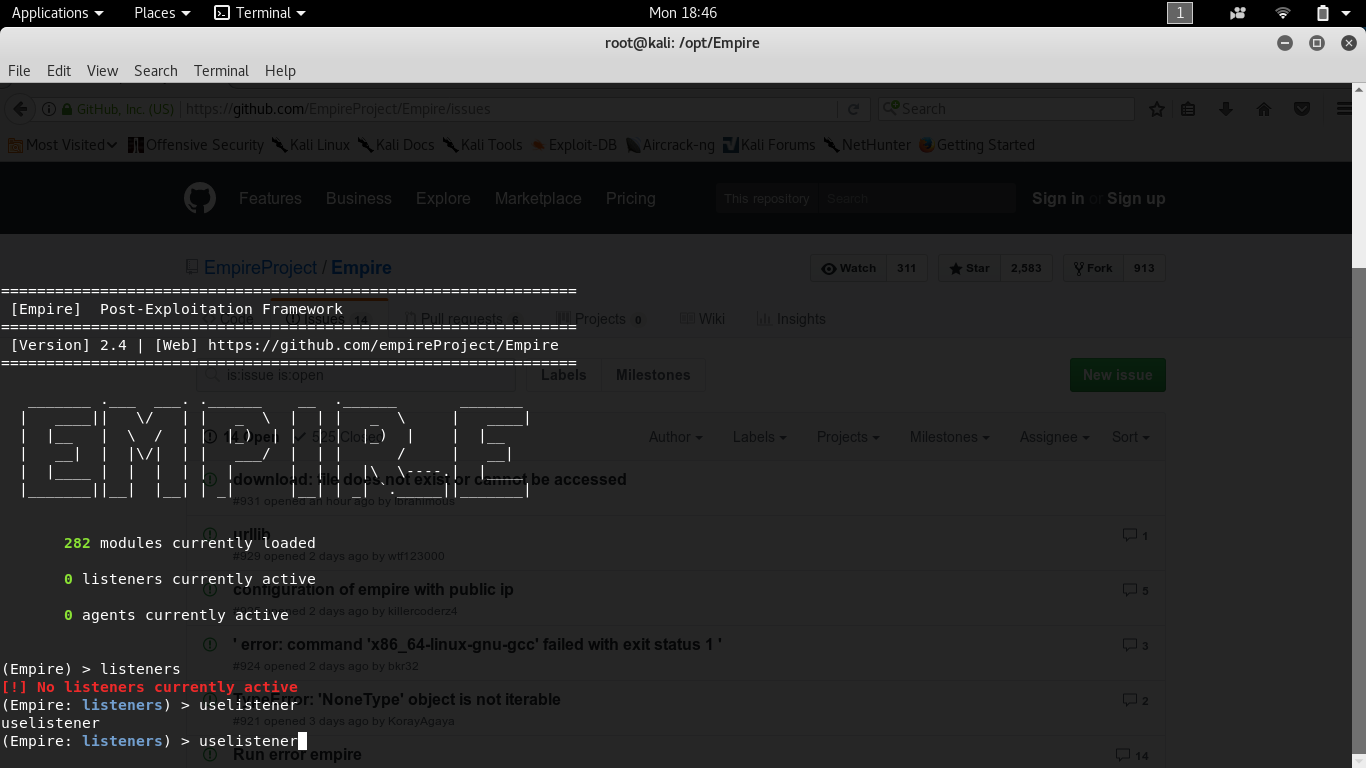The width and height of the screenshot is (1366, 768).
Task: Open the Firefox hamburger menu
Action: click(x=1344, y=108)
